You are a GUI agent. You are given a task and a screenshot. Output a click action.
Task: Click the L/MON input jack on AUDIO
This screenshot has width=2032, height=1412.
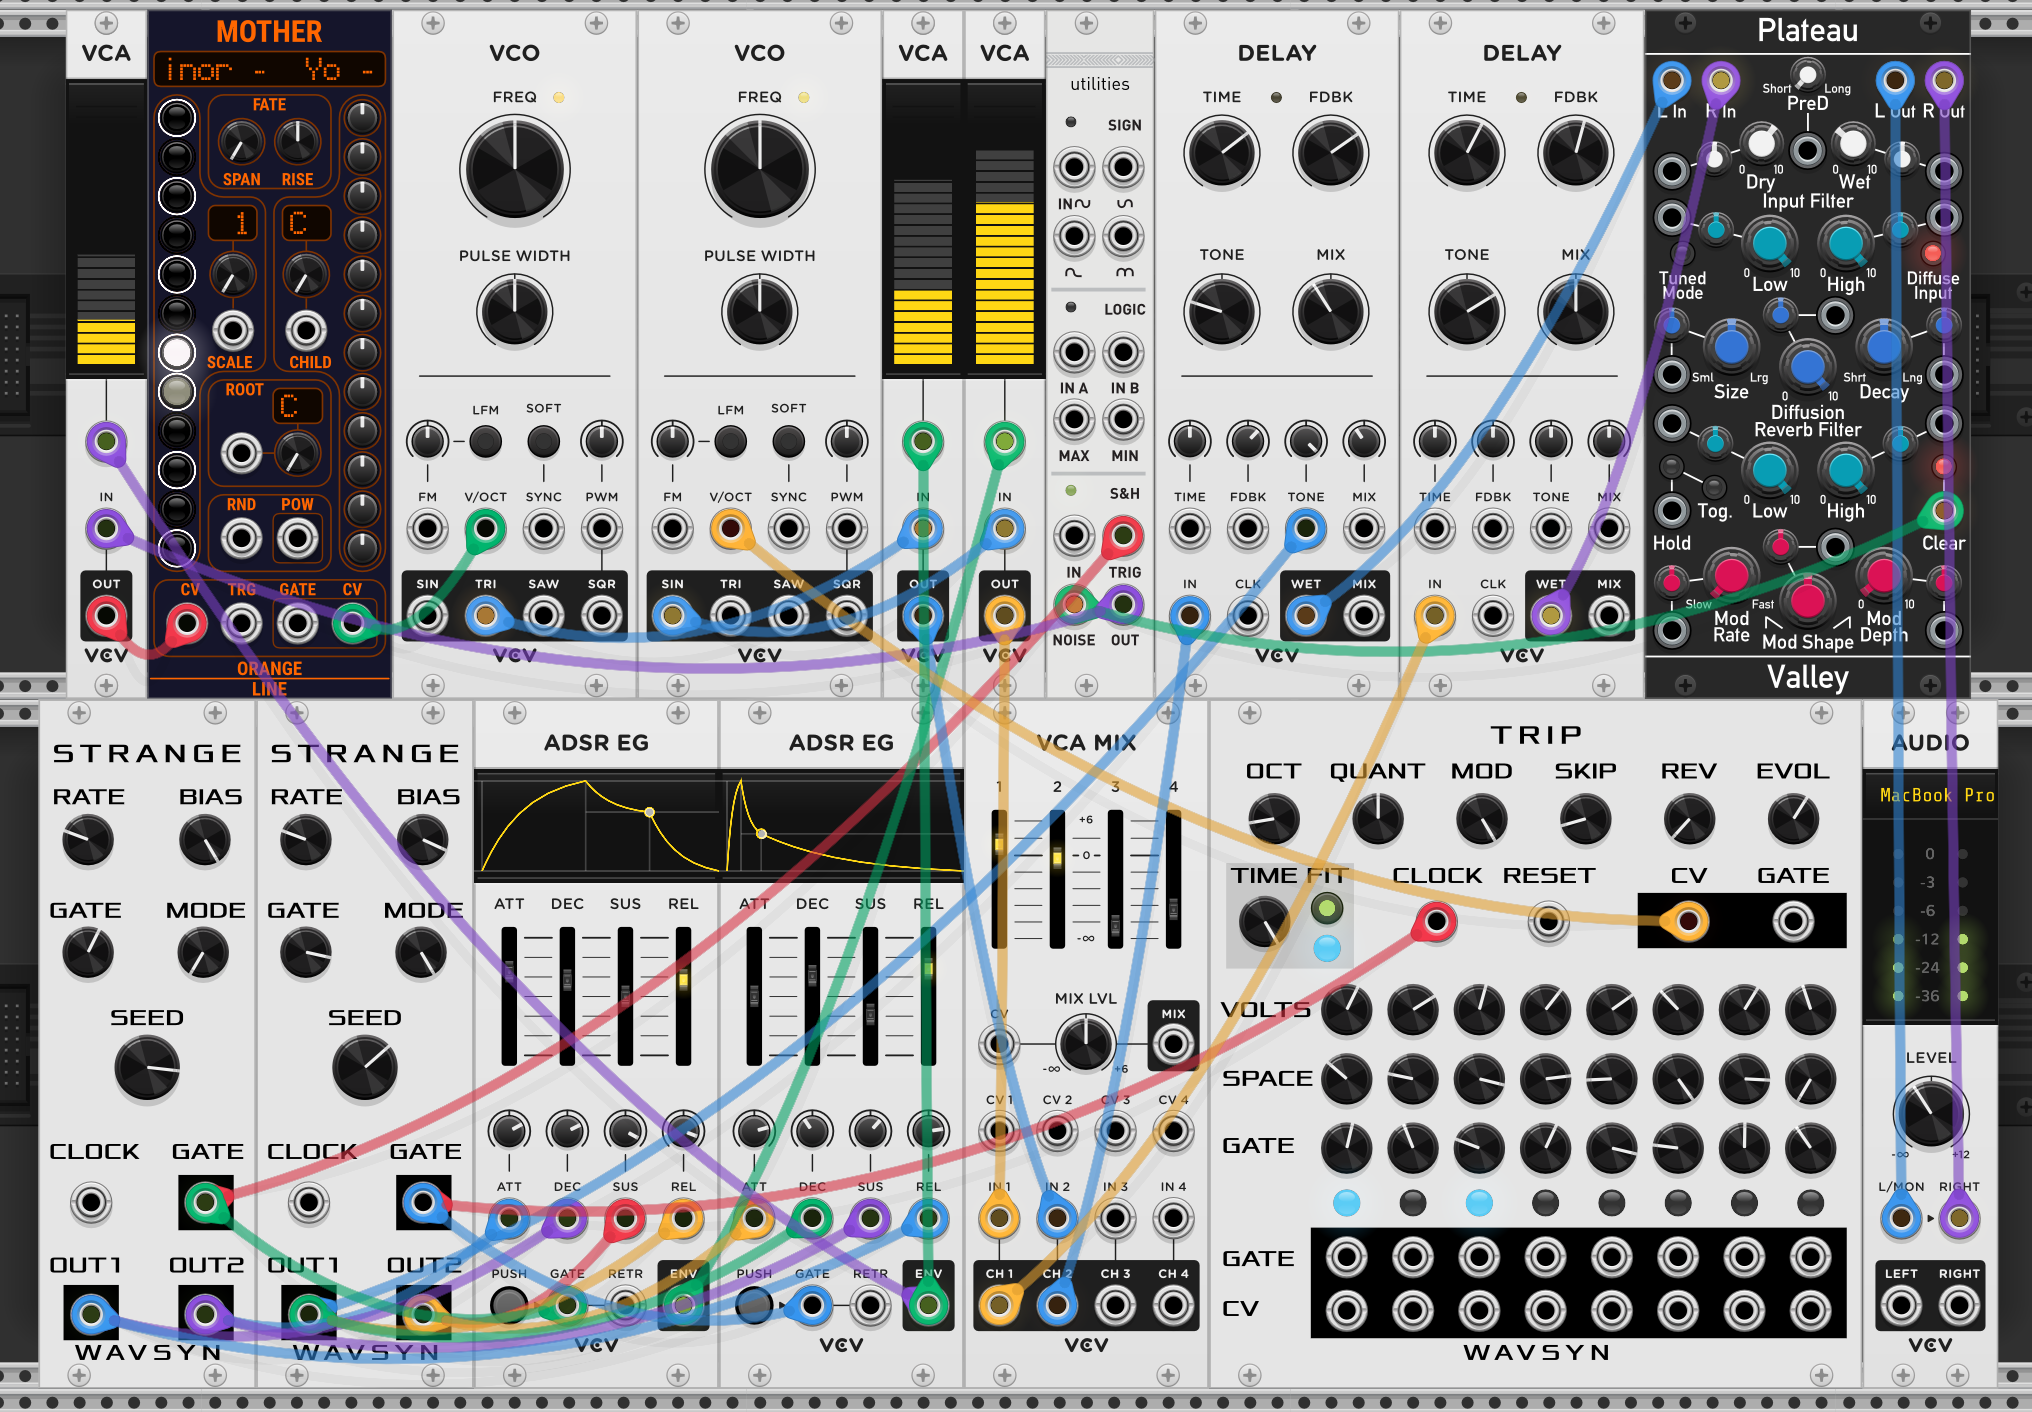point(1901,1218)
